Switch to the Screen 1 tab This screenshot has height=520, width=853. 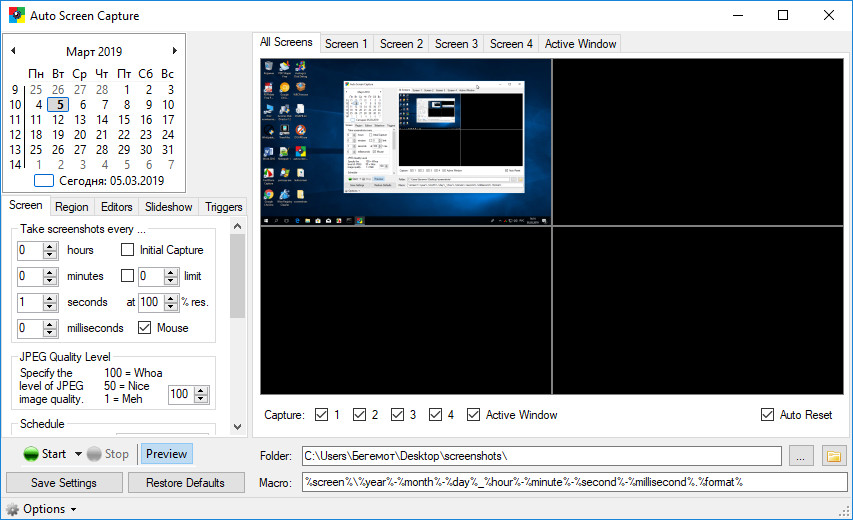(346, 44)
